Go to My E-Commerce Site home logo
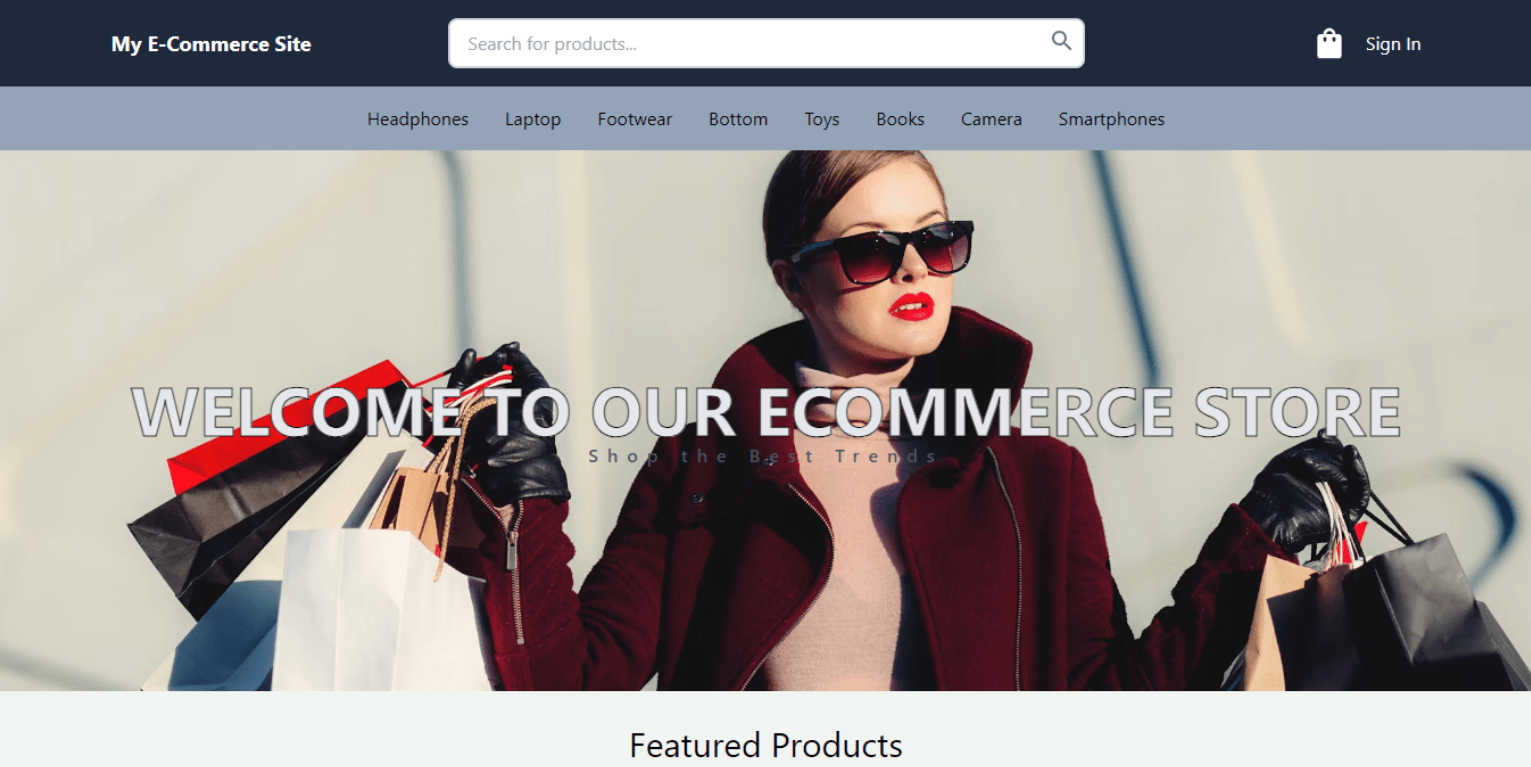The image size is (1531, 767). coord(211,44)
